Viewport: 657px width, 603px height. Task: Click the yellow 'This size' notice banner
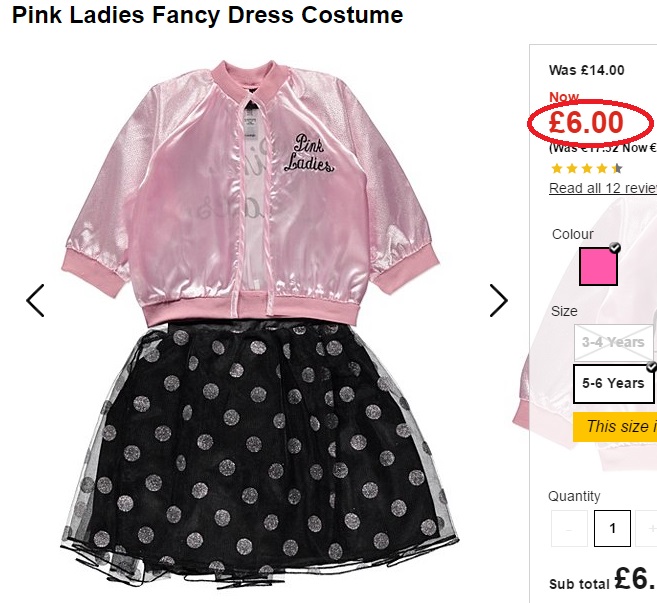click(x=615, y=427)
